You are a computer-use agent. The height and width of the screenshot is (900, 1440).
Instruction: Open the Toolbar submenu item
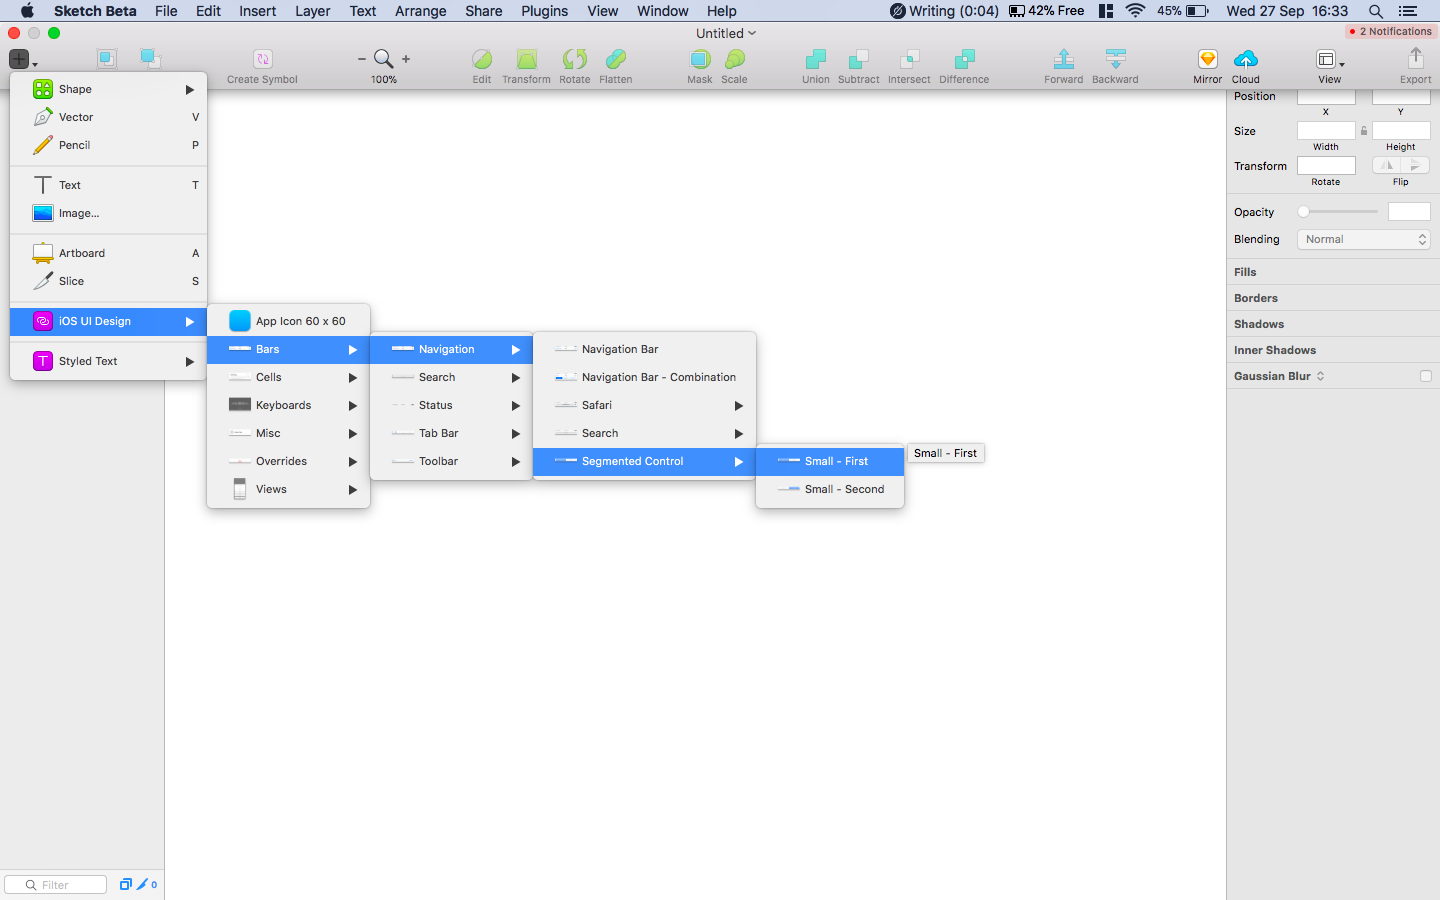pos(451,461)
